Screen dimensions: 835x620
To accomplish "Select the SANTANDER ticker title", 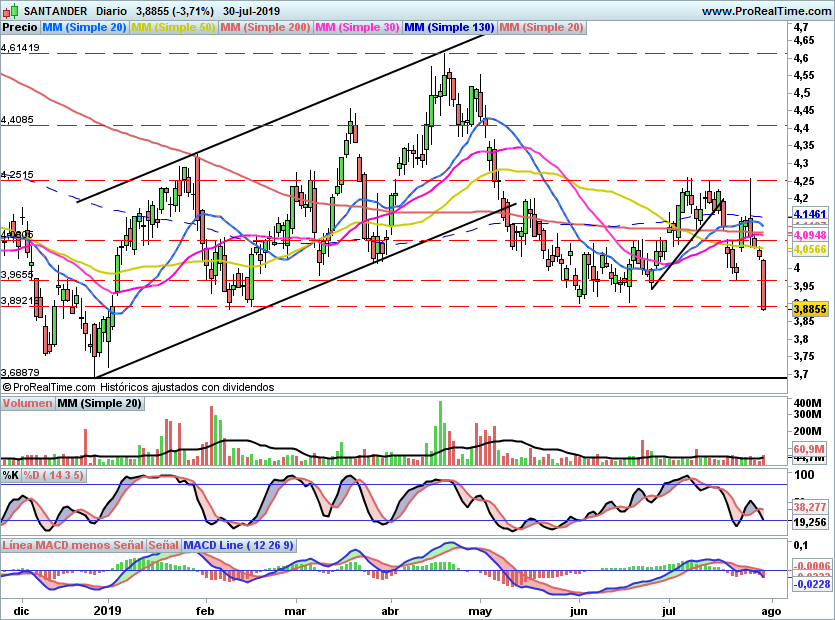I will pyautogui.click(x=55, y=11).
